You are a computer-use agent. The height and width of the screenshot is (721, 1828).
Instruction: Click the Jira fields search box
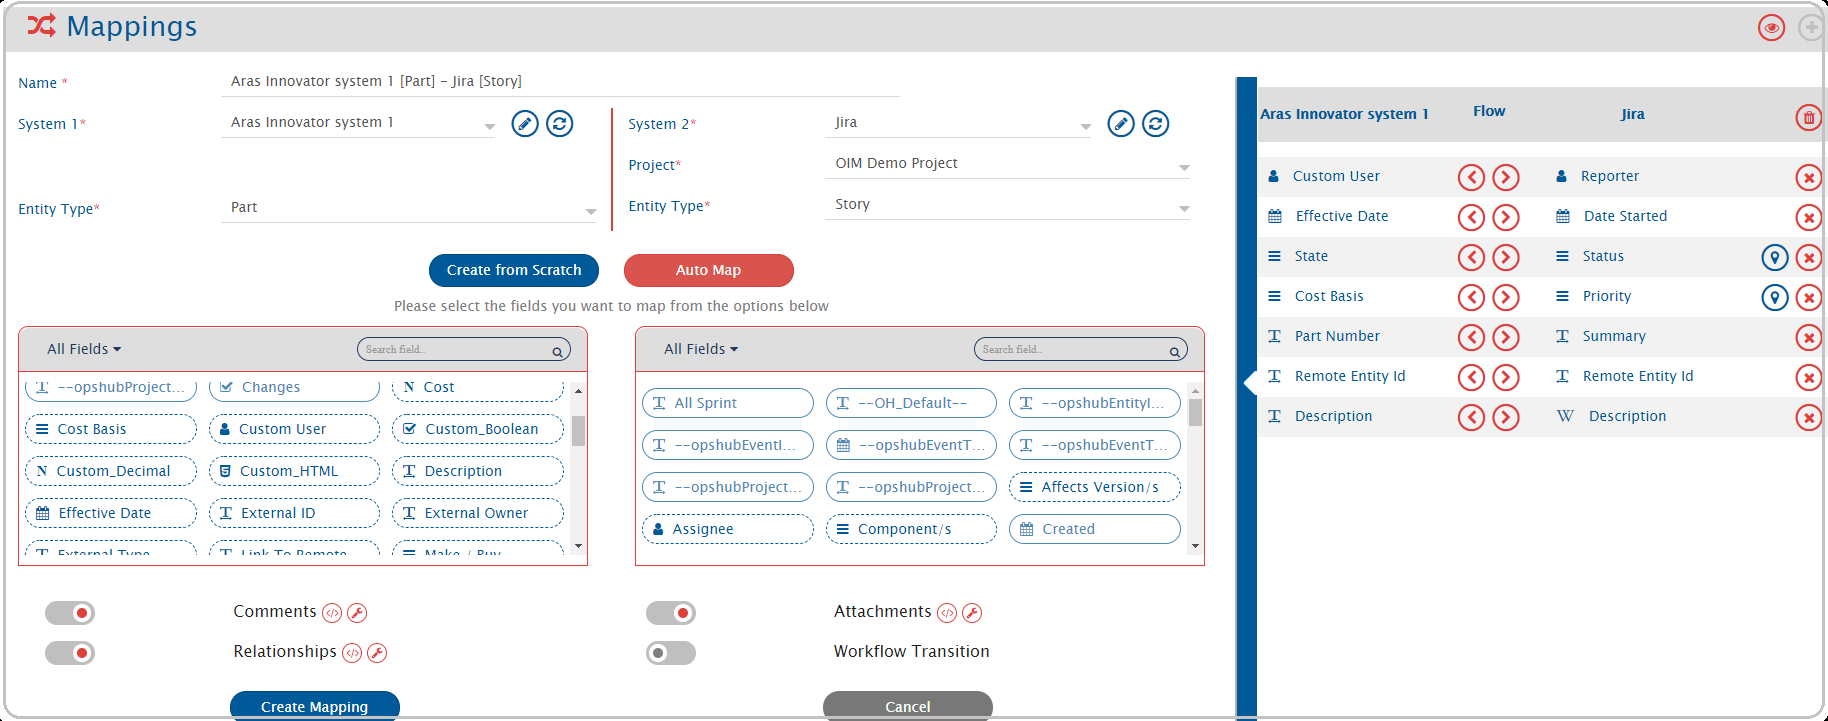pyautogui.click(x=1075, y=349)
